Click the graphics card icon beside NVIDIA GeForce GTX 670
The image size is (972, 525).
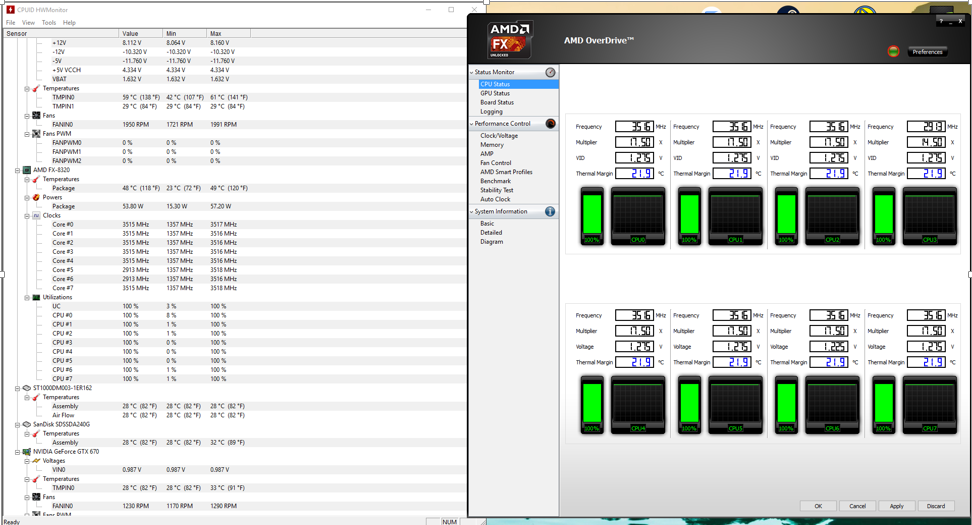click(27, 452)
